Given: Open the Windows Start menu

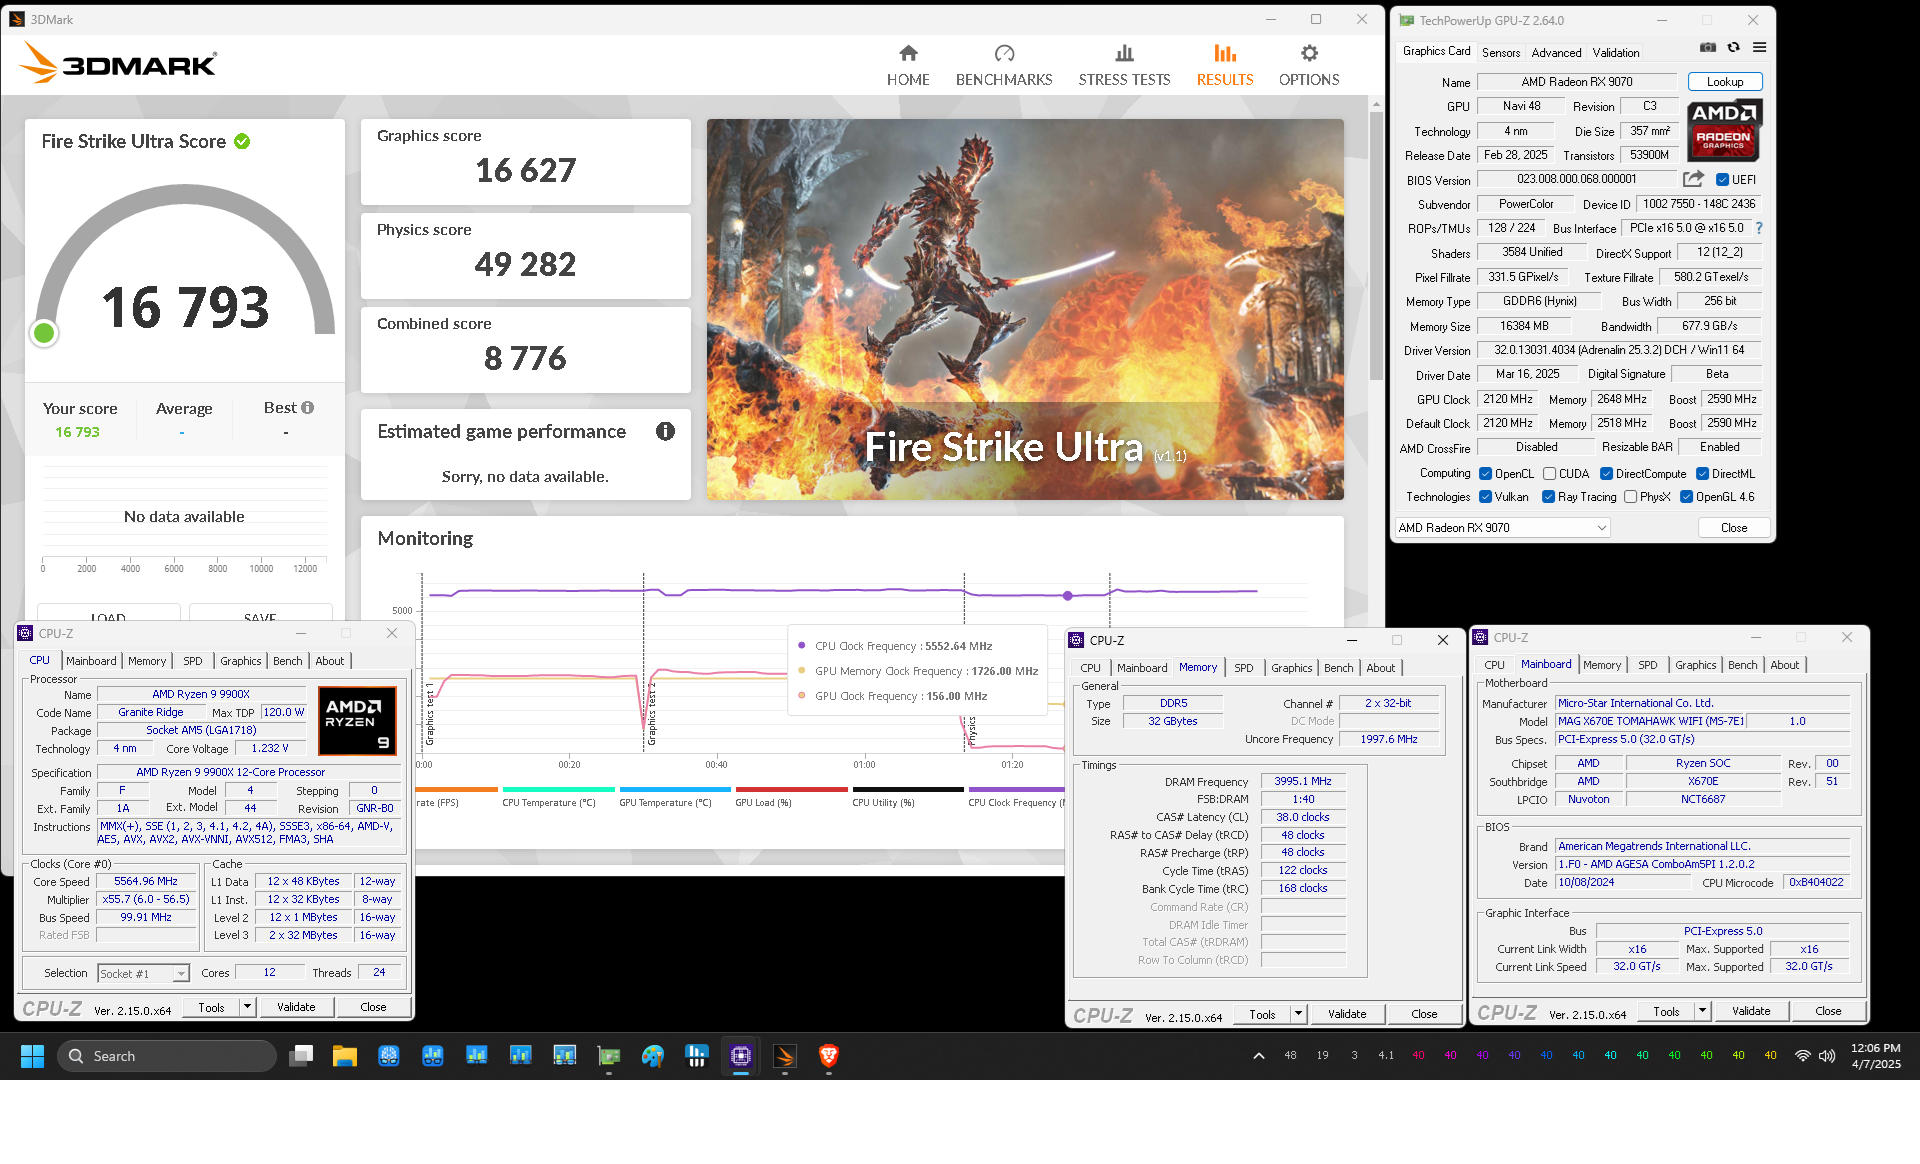Looking at the screenshot, I should 32,1056.
